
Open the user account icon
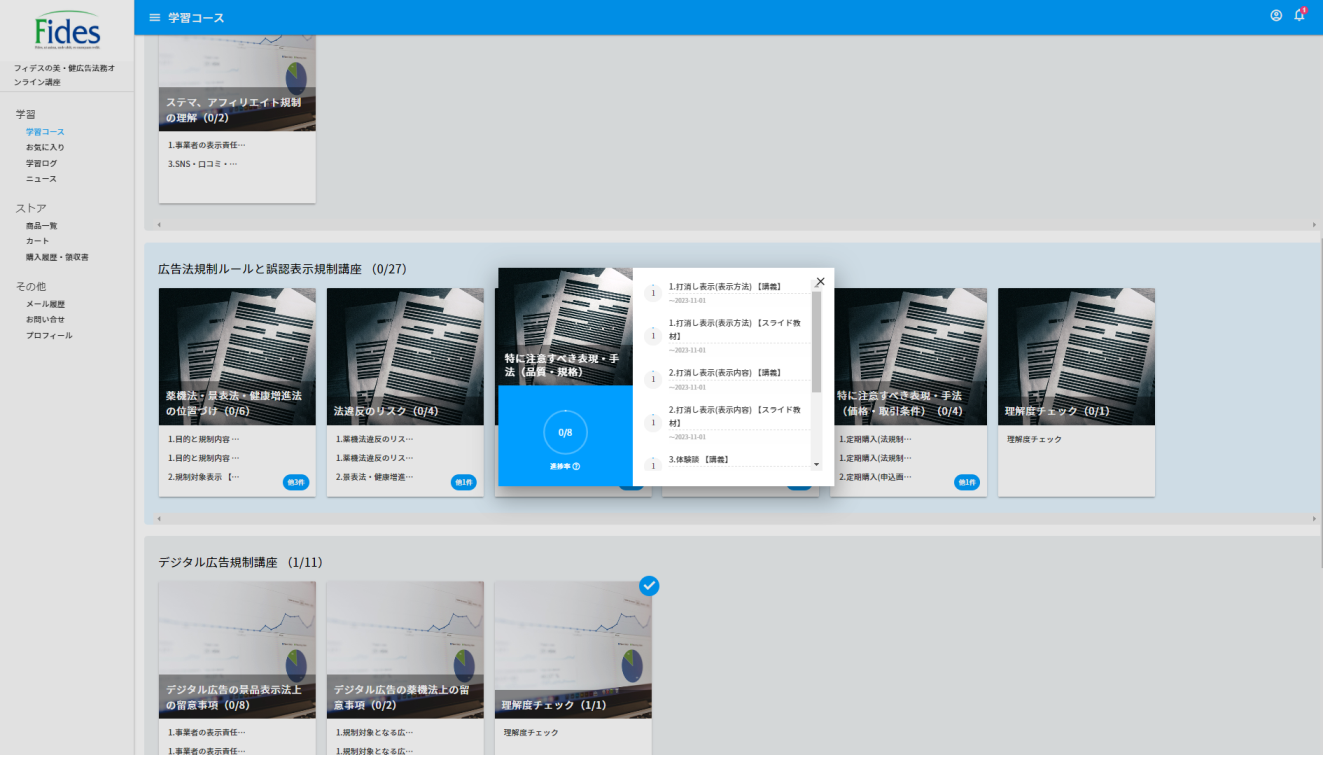(1276, 16)
